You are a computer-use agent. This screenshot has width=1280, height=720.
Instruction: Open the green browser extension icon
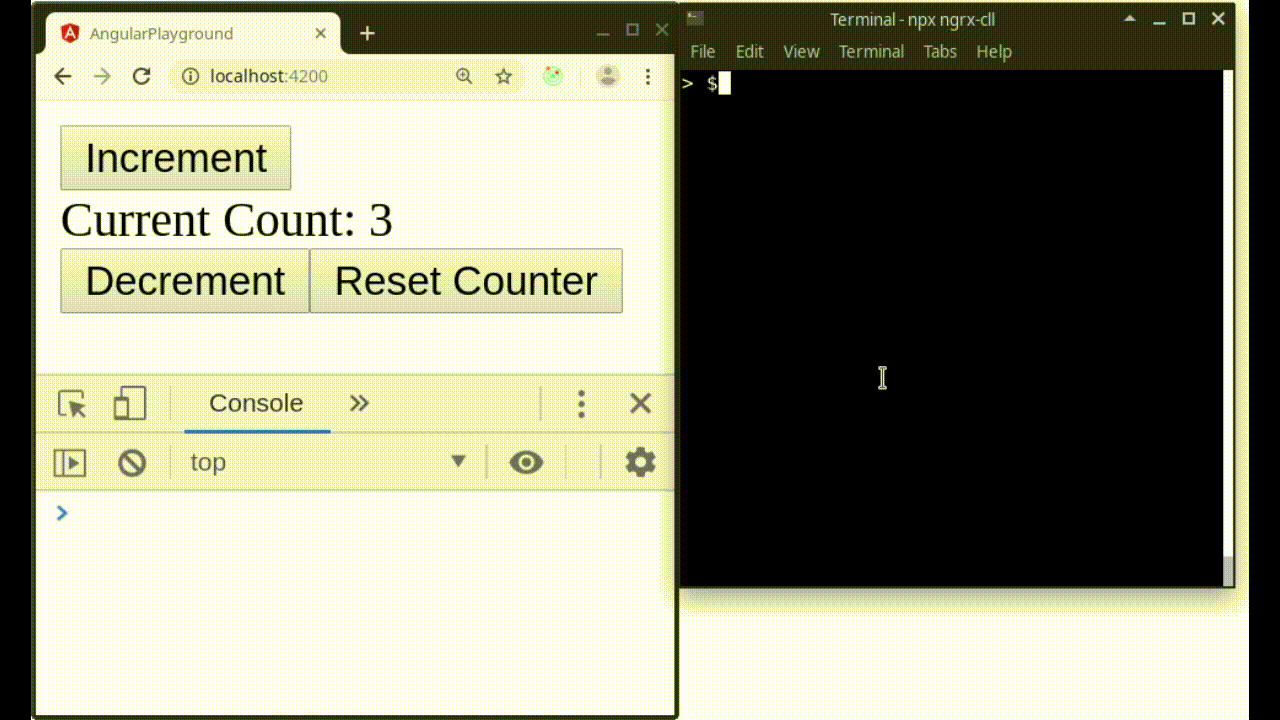tap(553, 76)
